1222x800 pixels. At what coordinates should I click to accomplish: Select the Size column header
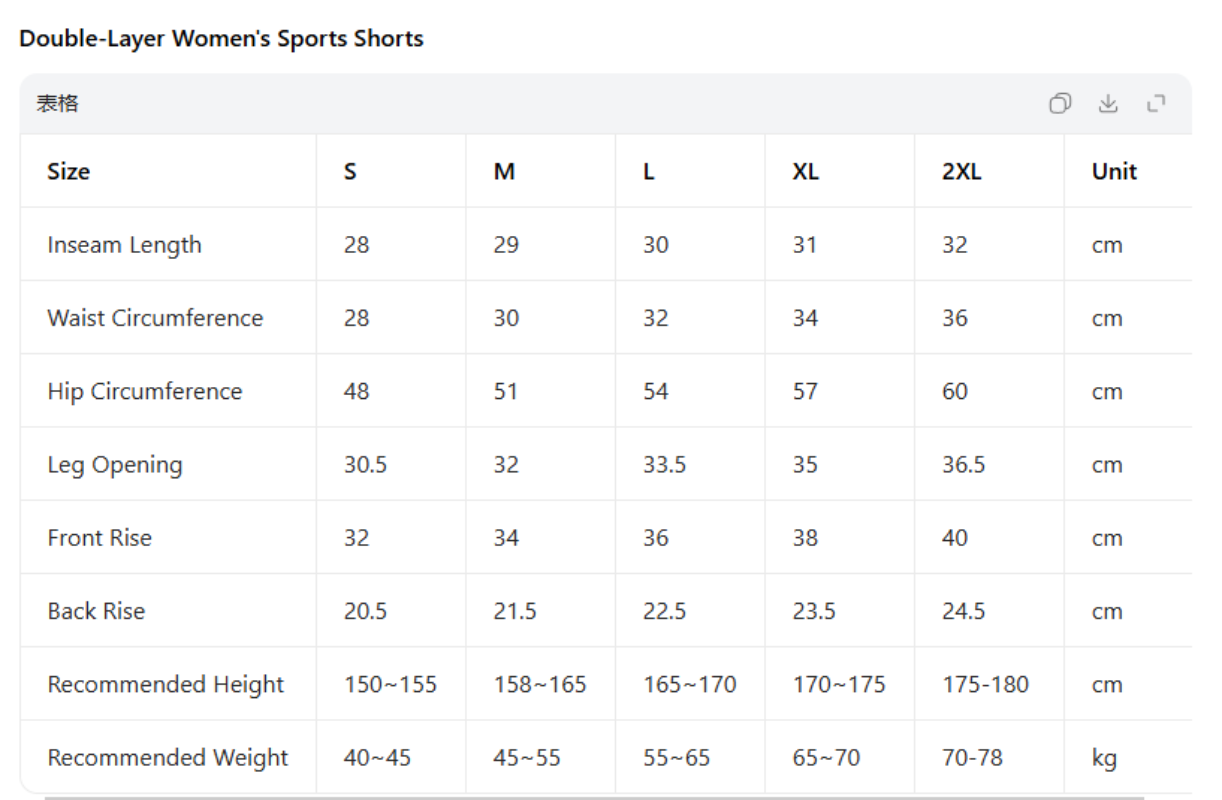pos(62,171)
